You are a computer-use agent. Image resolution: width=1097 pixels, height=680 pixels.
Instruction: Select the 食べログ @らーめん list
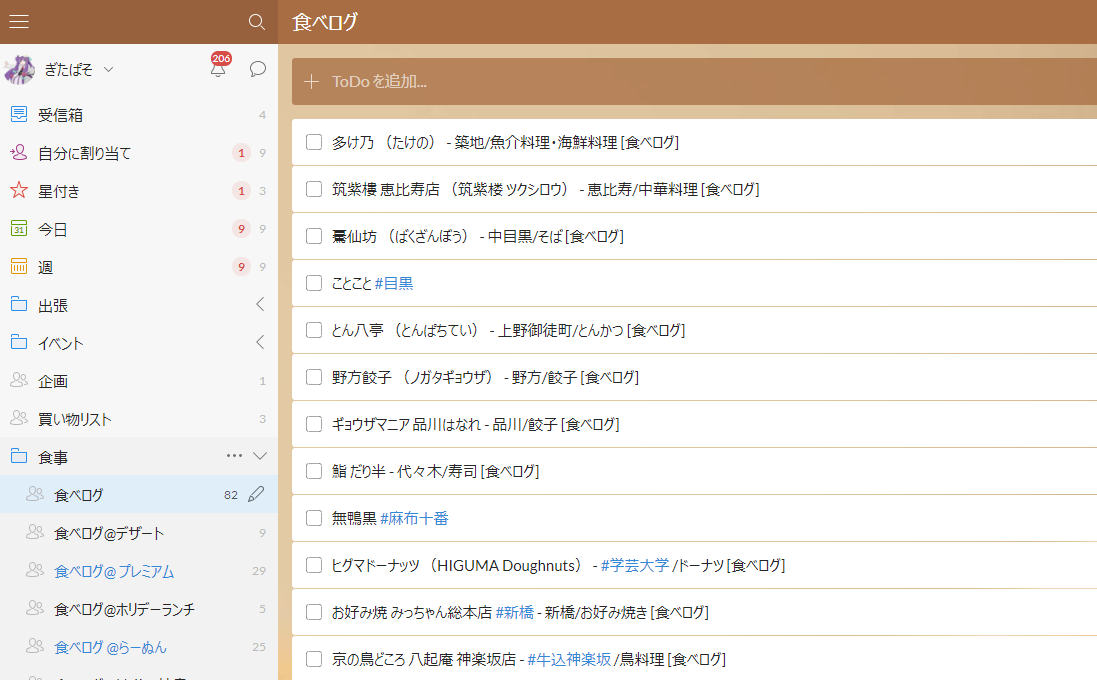(139, 646)
